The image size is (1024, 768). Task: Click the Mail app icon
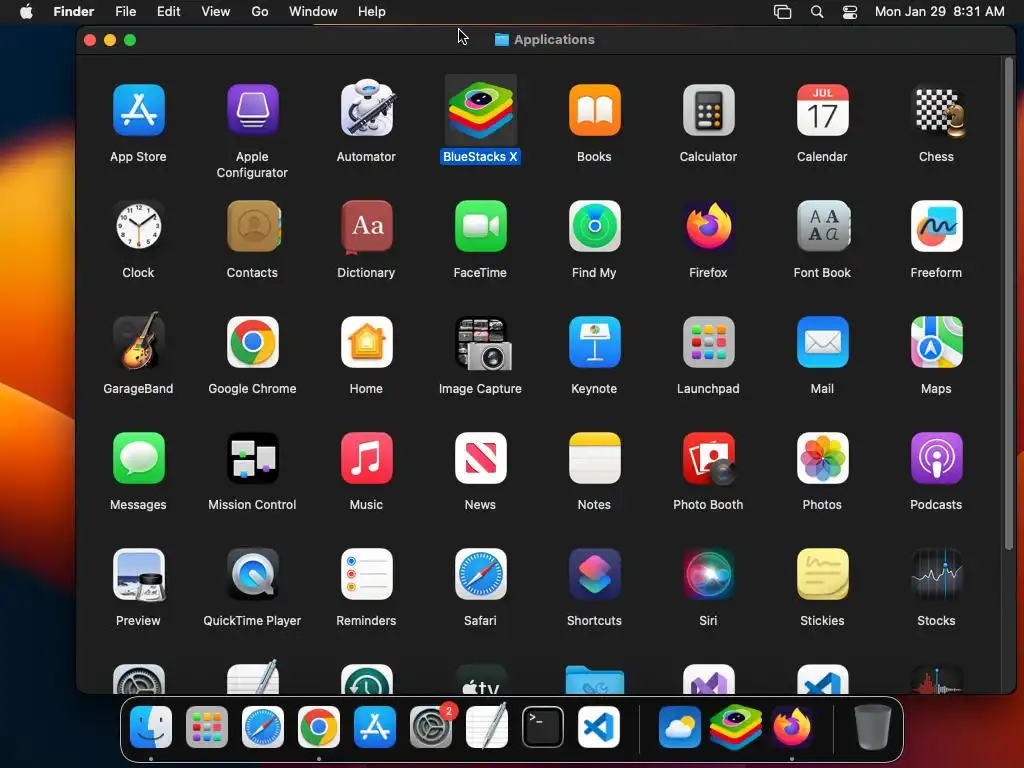[x=822, y=342]
